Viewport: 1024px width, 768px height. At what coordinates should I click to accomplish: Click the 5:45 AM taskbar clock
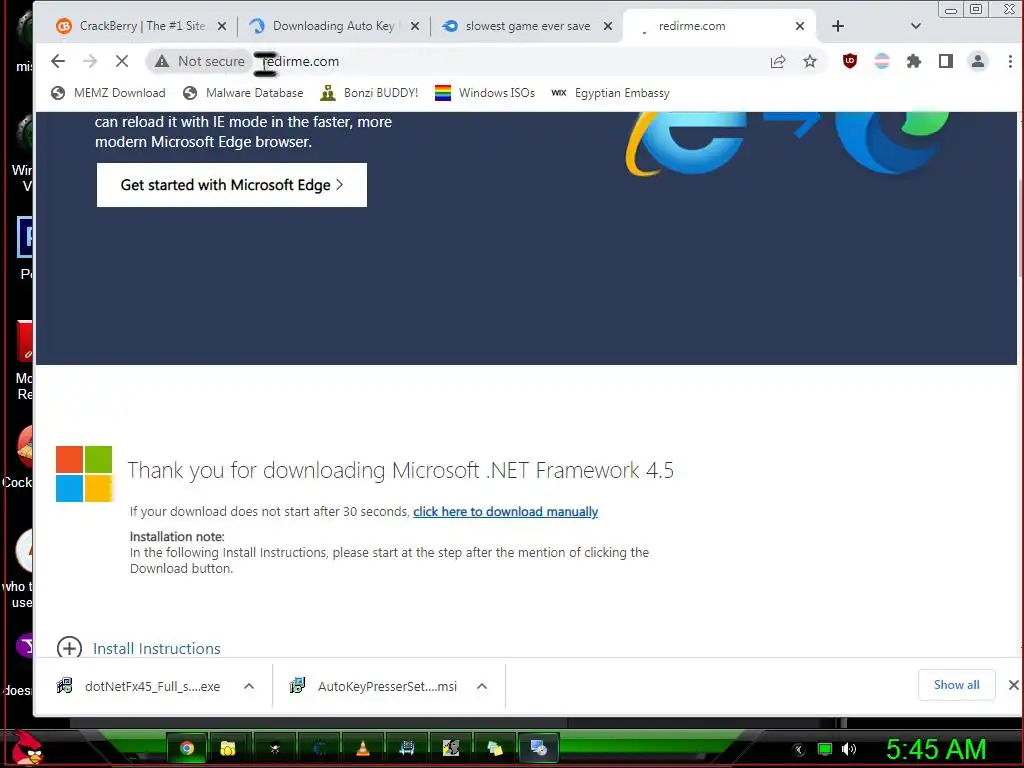[936, 750]
